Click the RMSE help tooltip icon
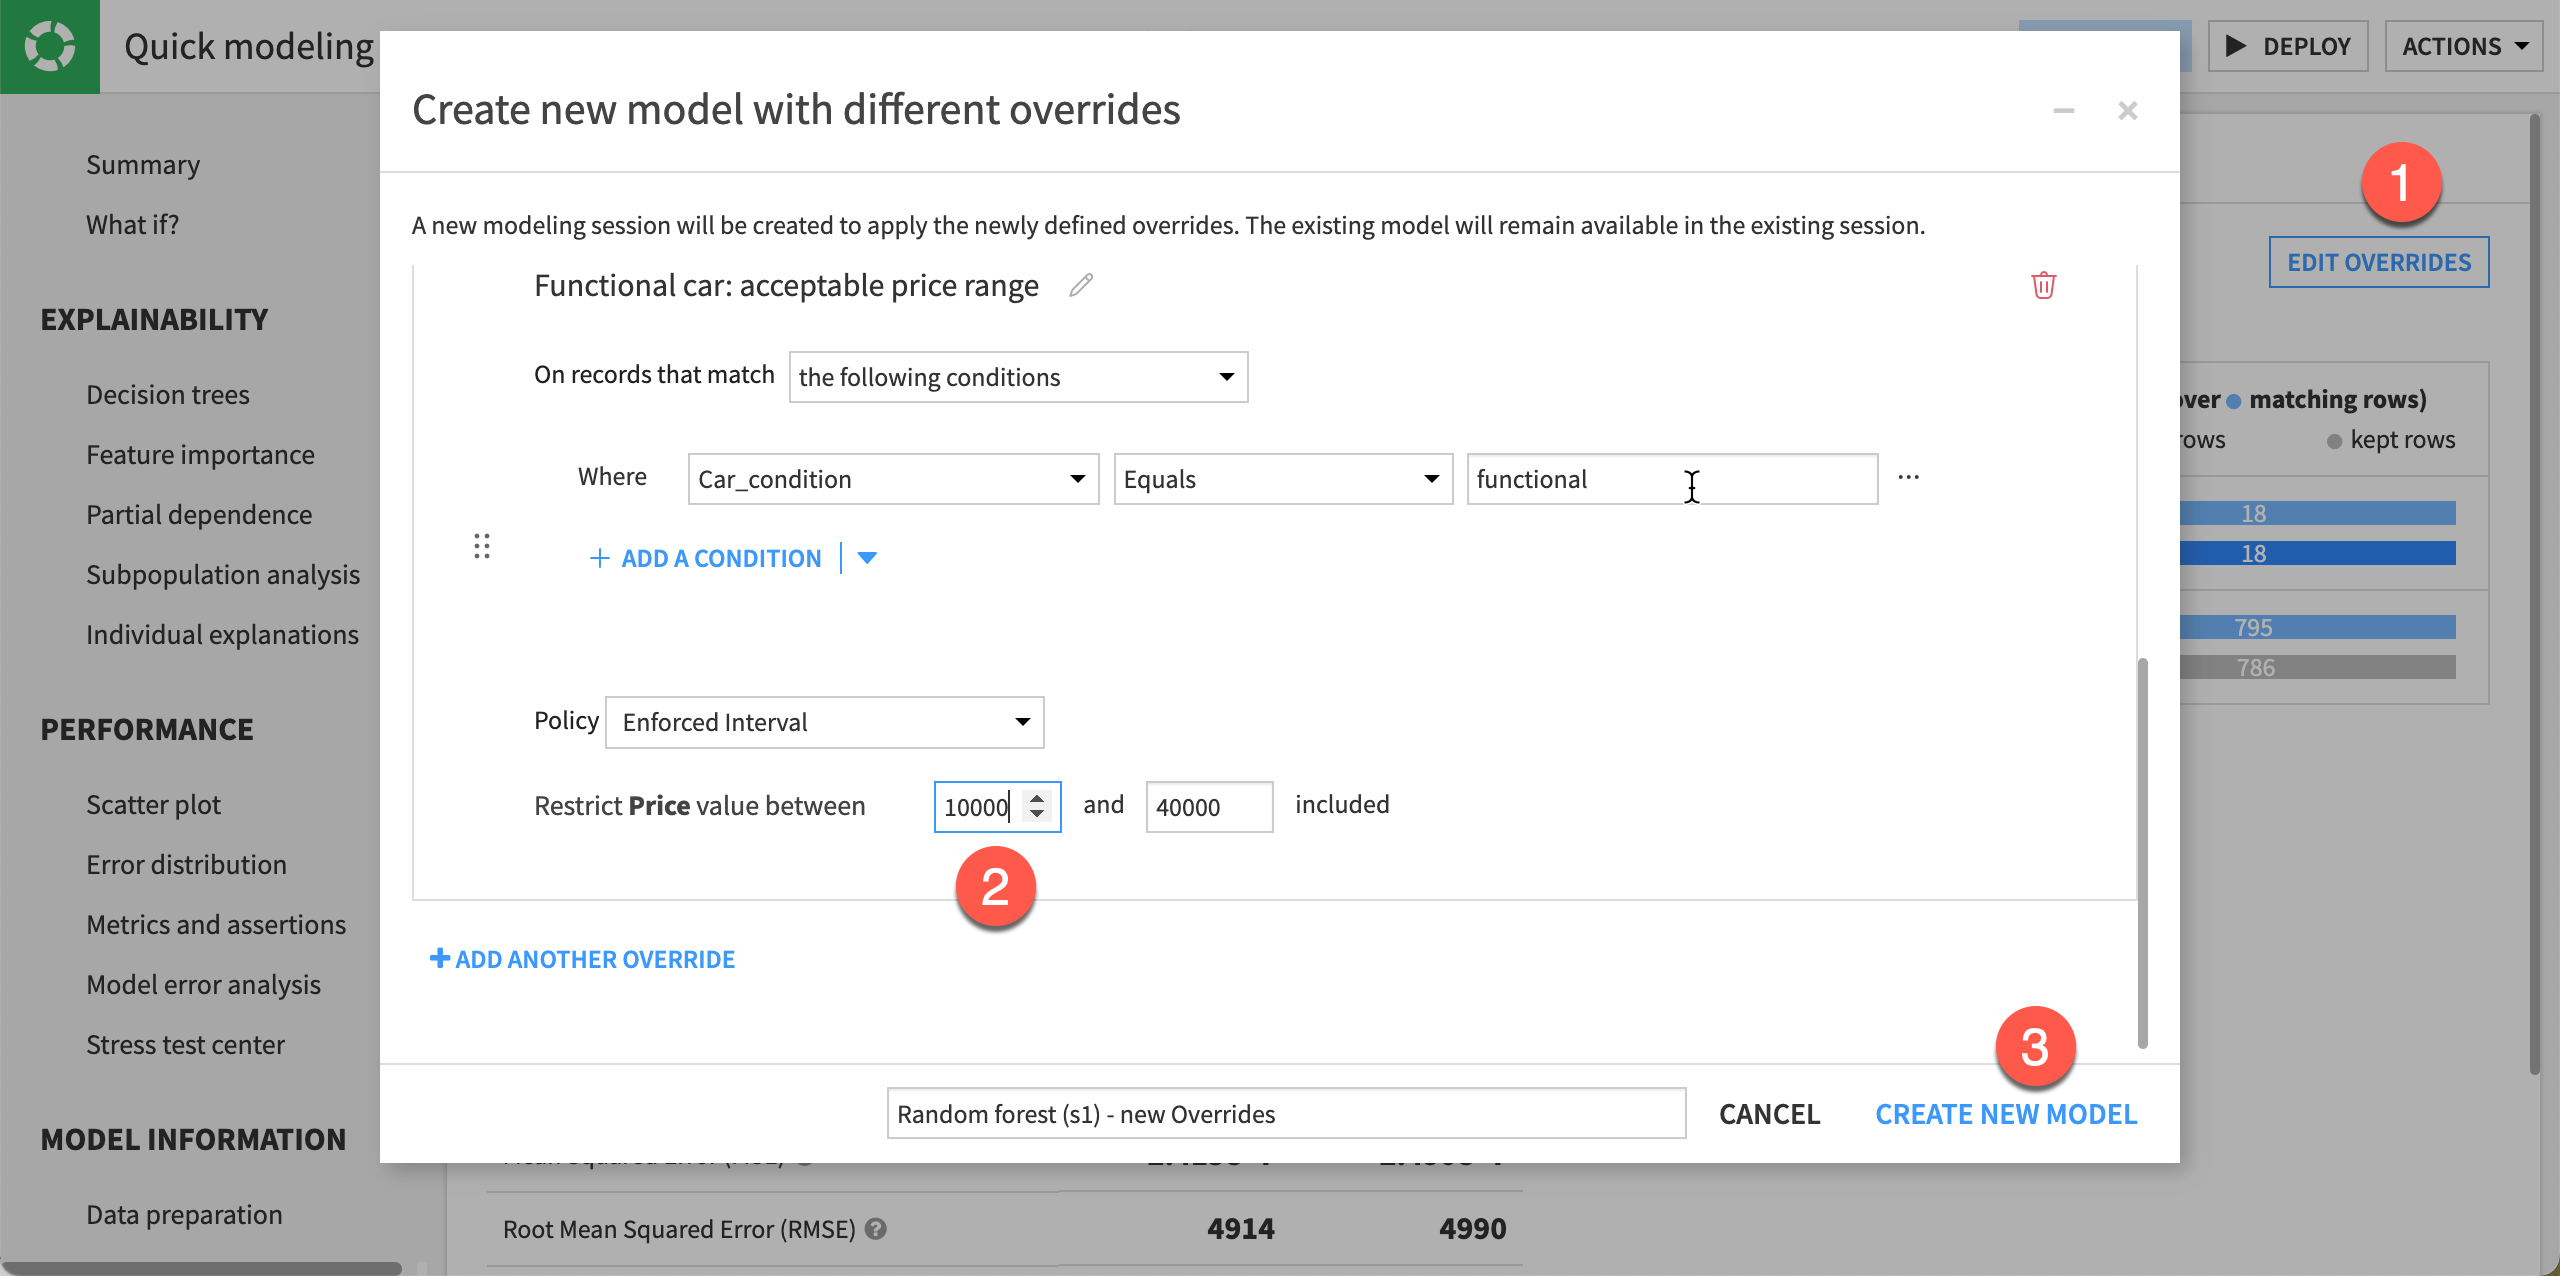2560x1276 pixels. click(x=875, y=1230)
